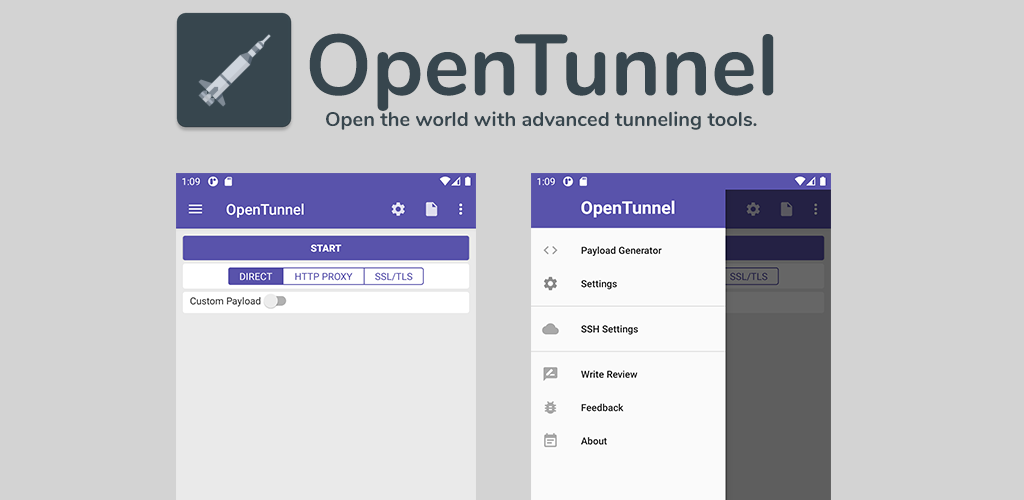Open the three-dot overflow menu on left screen
The width and height of the screenshot is (1024, 500).
pyautogui.click(x=460, y=210)
